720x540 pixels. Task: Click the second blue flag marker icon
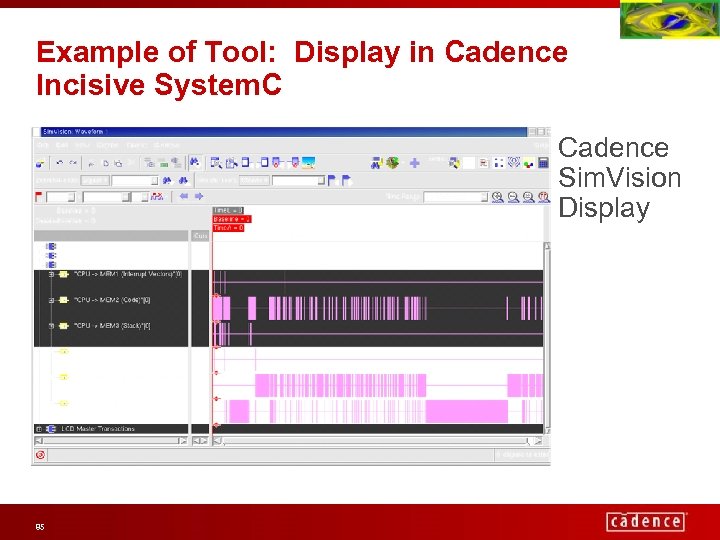[347, 180]
